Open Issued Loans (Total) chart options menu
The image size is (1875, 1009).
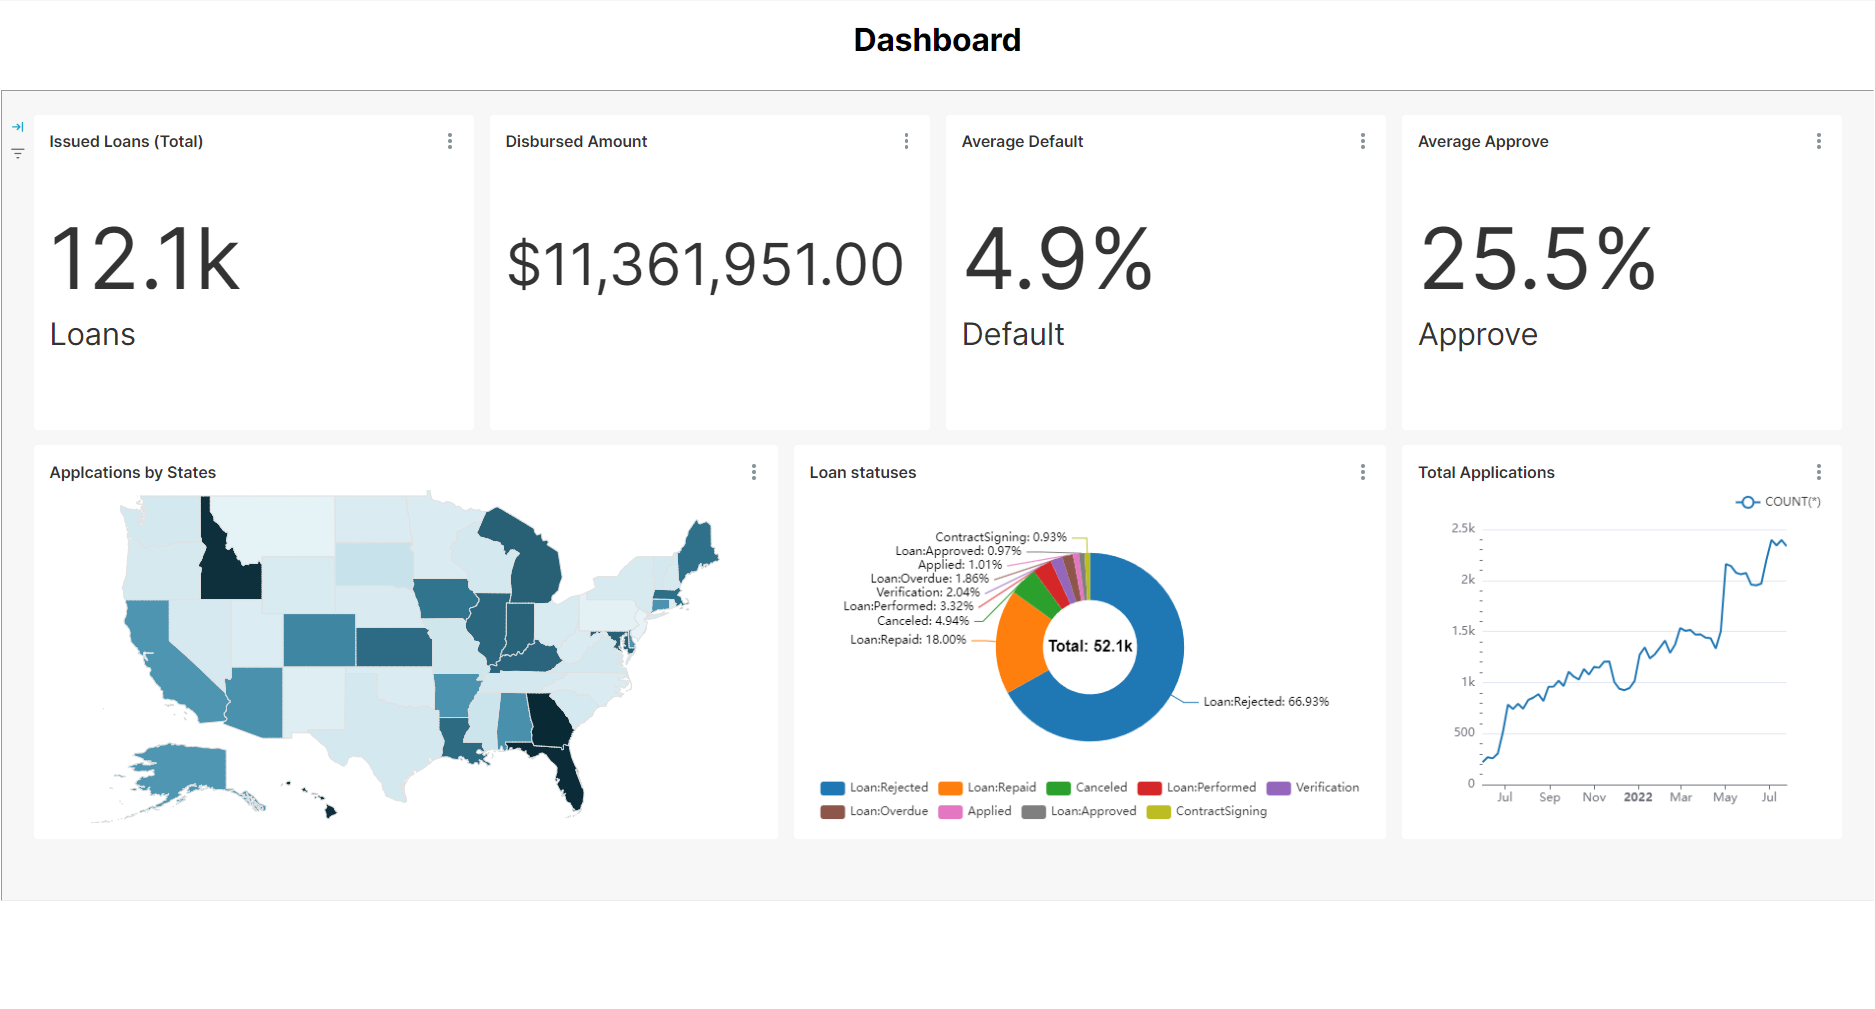[x=450, y=141]
